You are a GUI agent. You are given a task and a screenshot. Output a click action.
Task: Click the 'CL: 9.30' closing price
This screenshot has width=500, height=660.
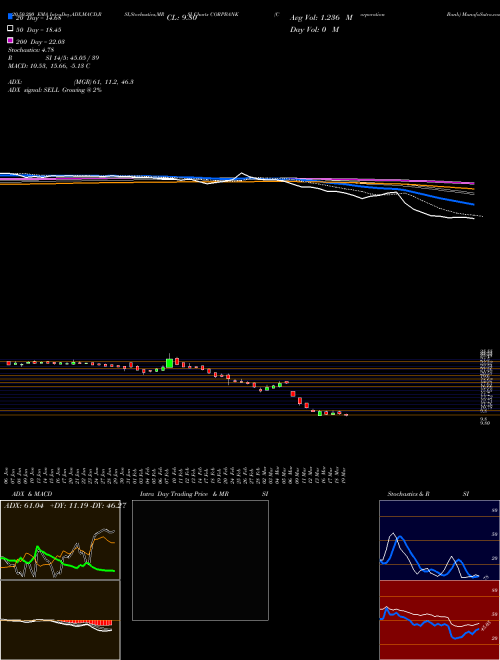(182, 18)
